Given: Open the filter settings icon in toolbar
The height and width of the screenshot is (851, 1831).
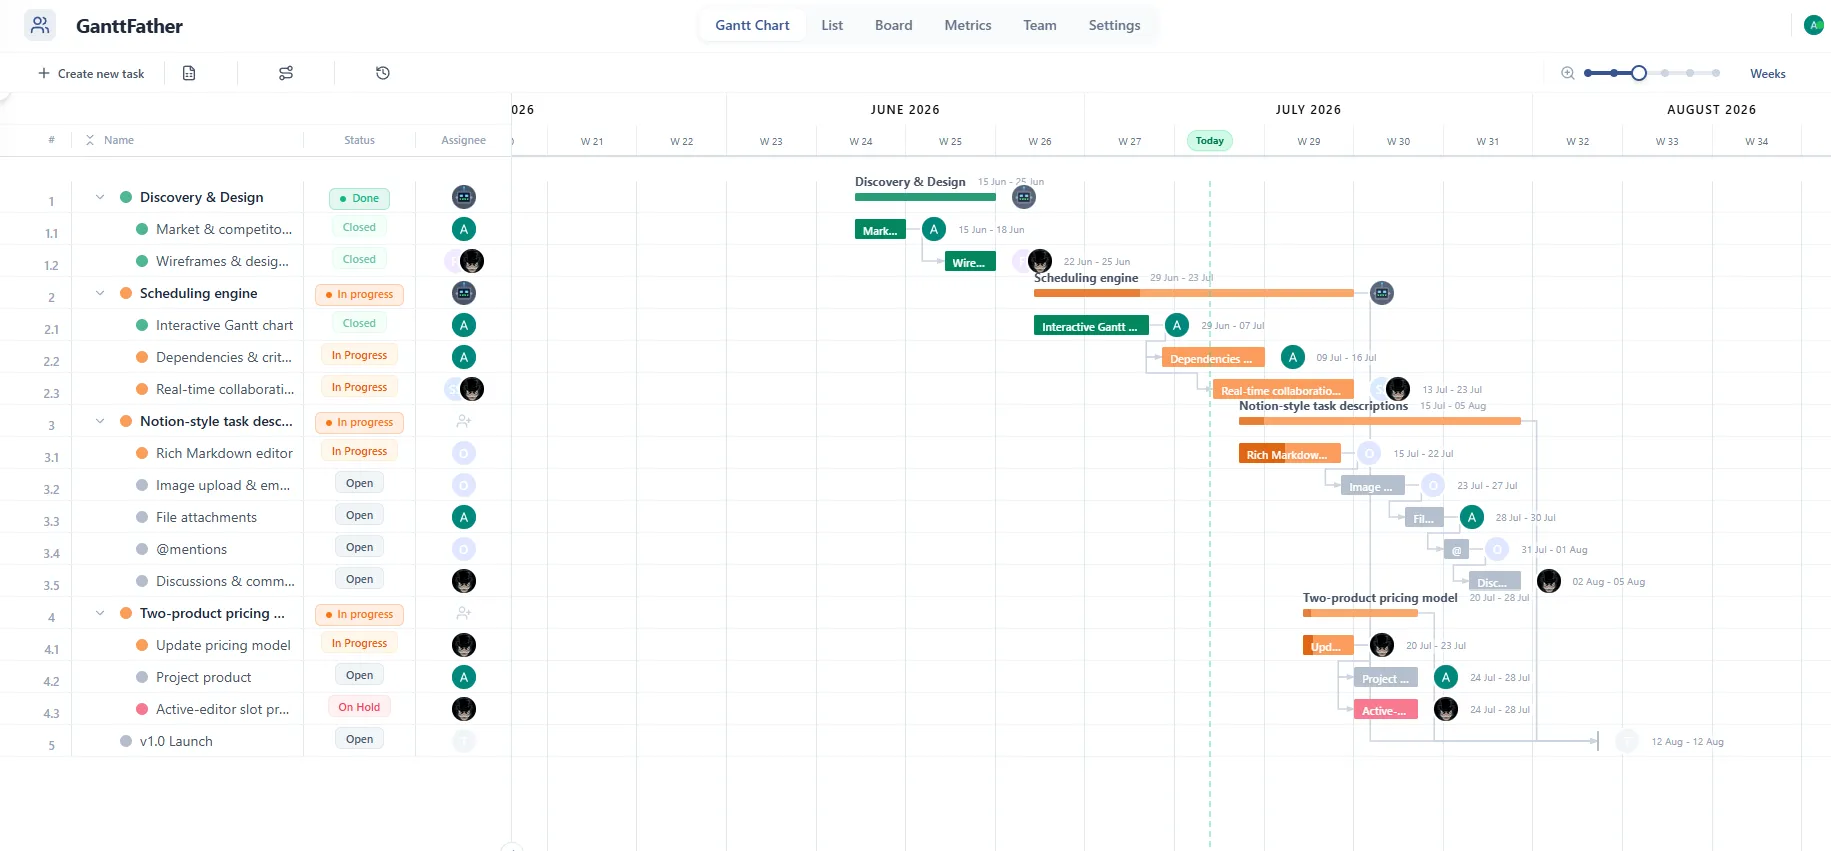Looking at the screenshot, I should 286,73.
